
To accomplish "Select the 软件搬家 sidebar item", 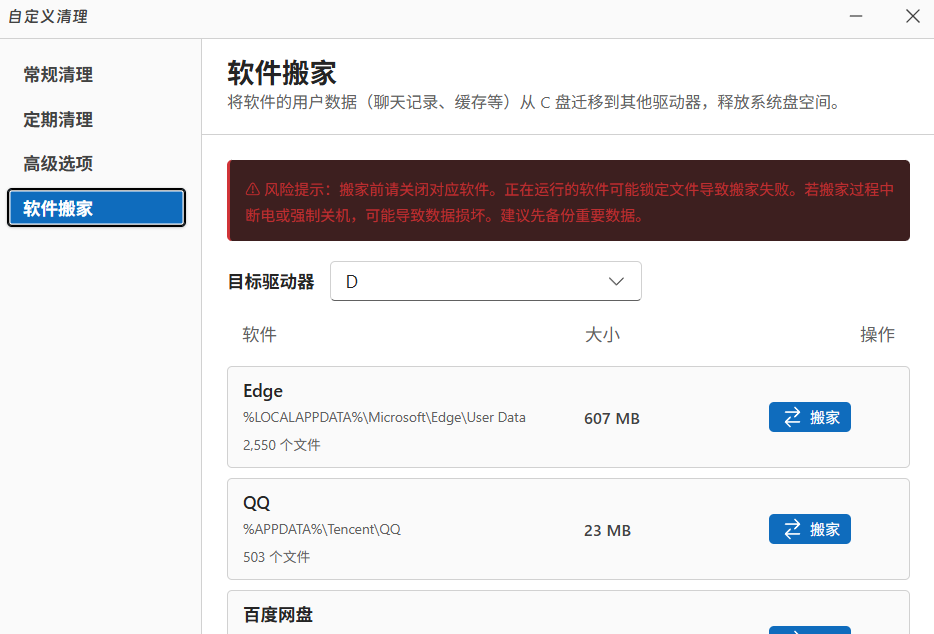I will pos(96,208).
